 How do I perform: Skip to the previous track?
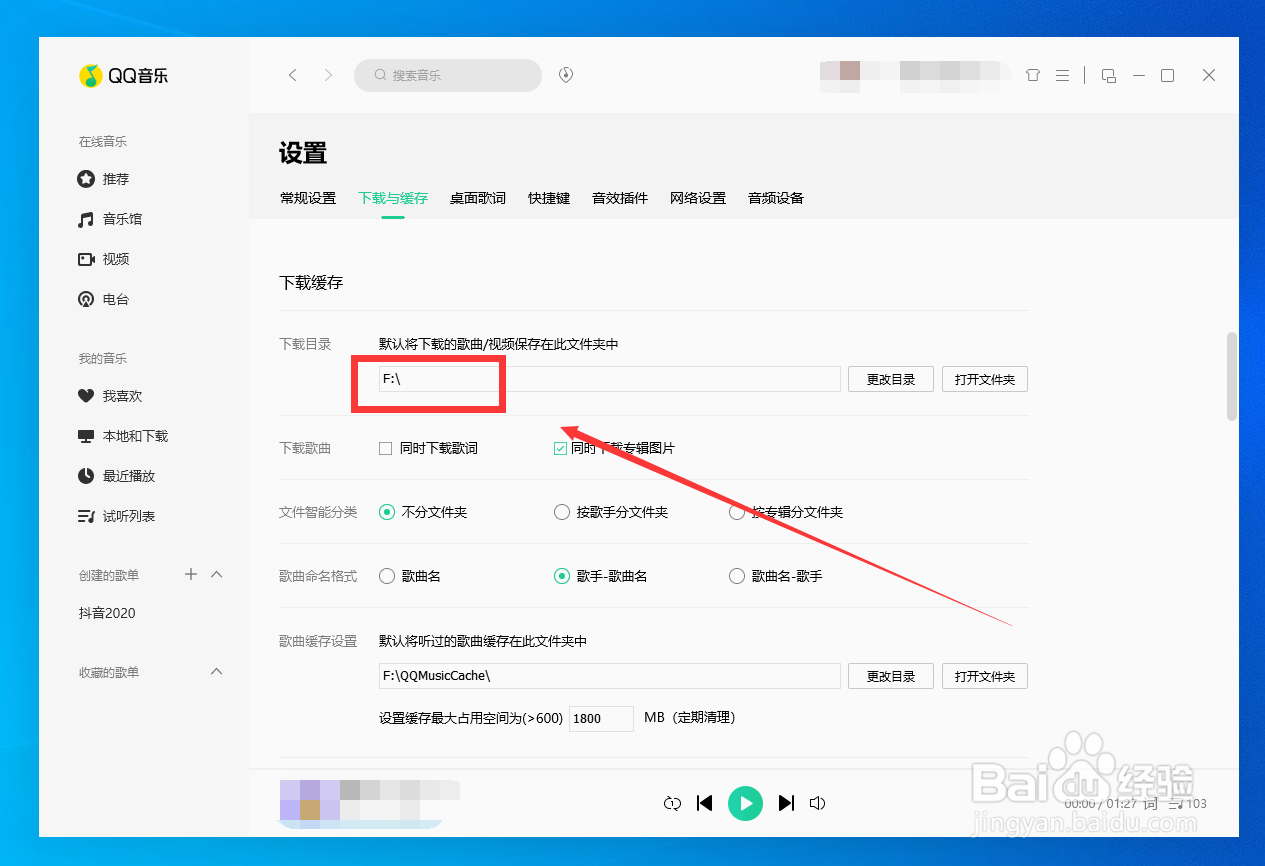click(x=704, y=803)
